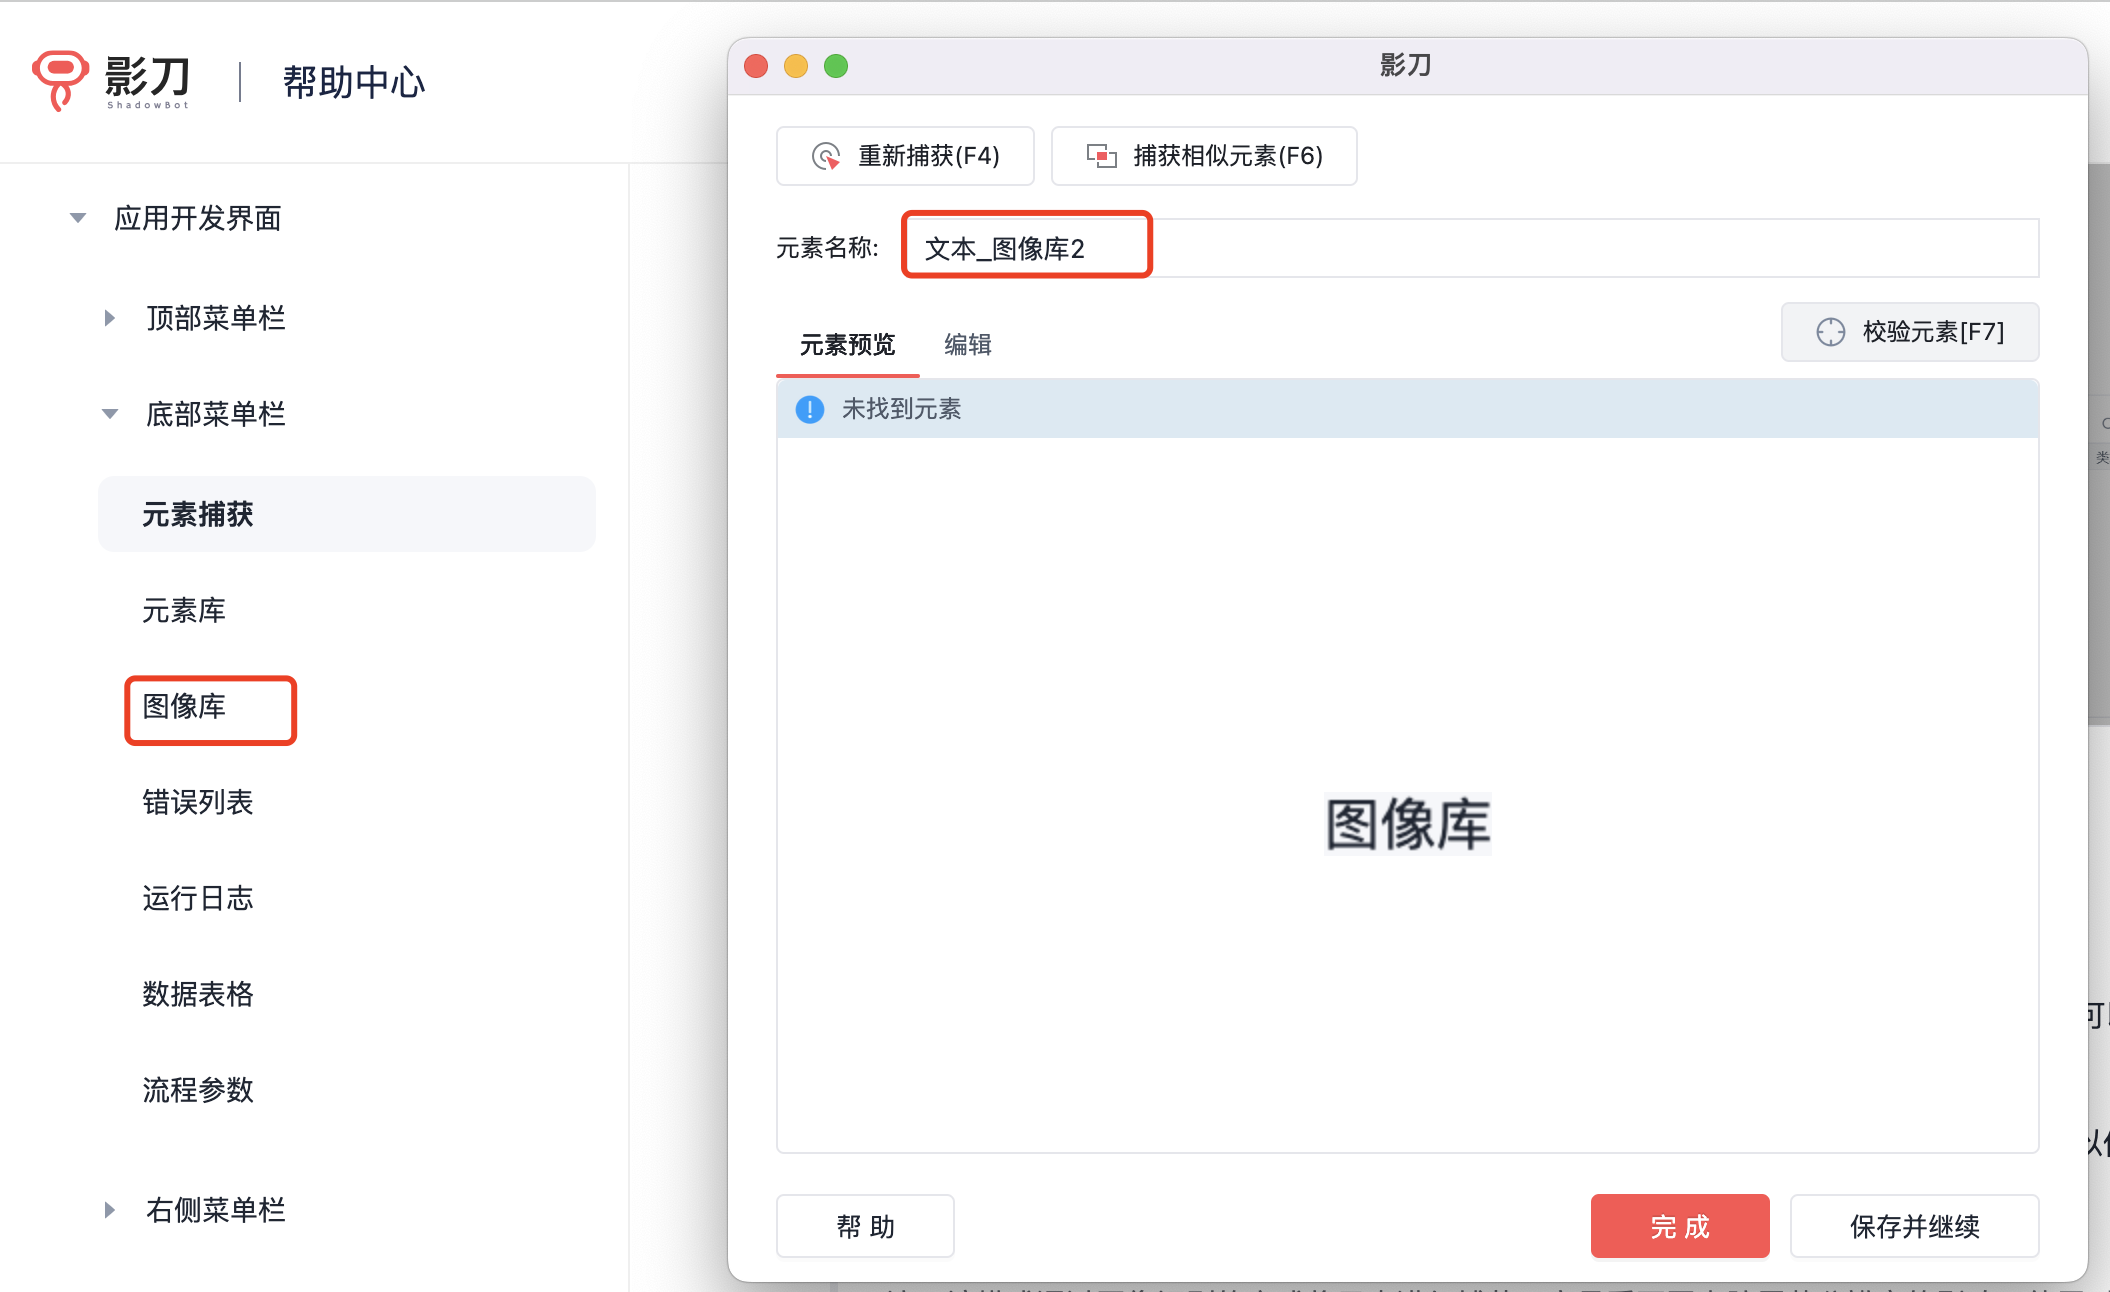
Task: Click the blue info icon beside 未找到元素
Action: click(809, 409)
